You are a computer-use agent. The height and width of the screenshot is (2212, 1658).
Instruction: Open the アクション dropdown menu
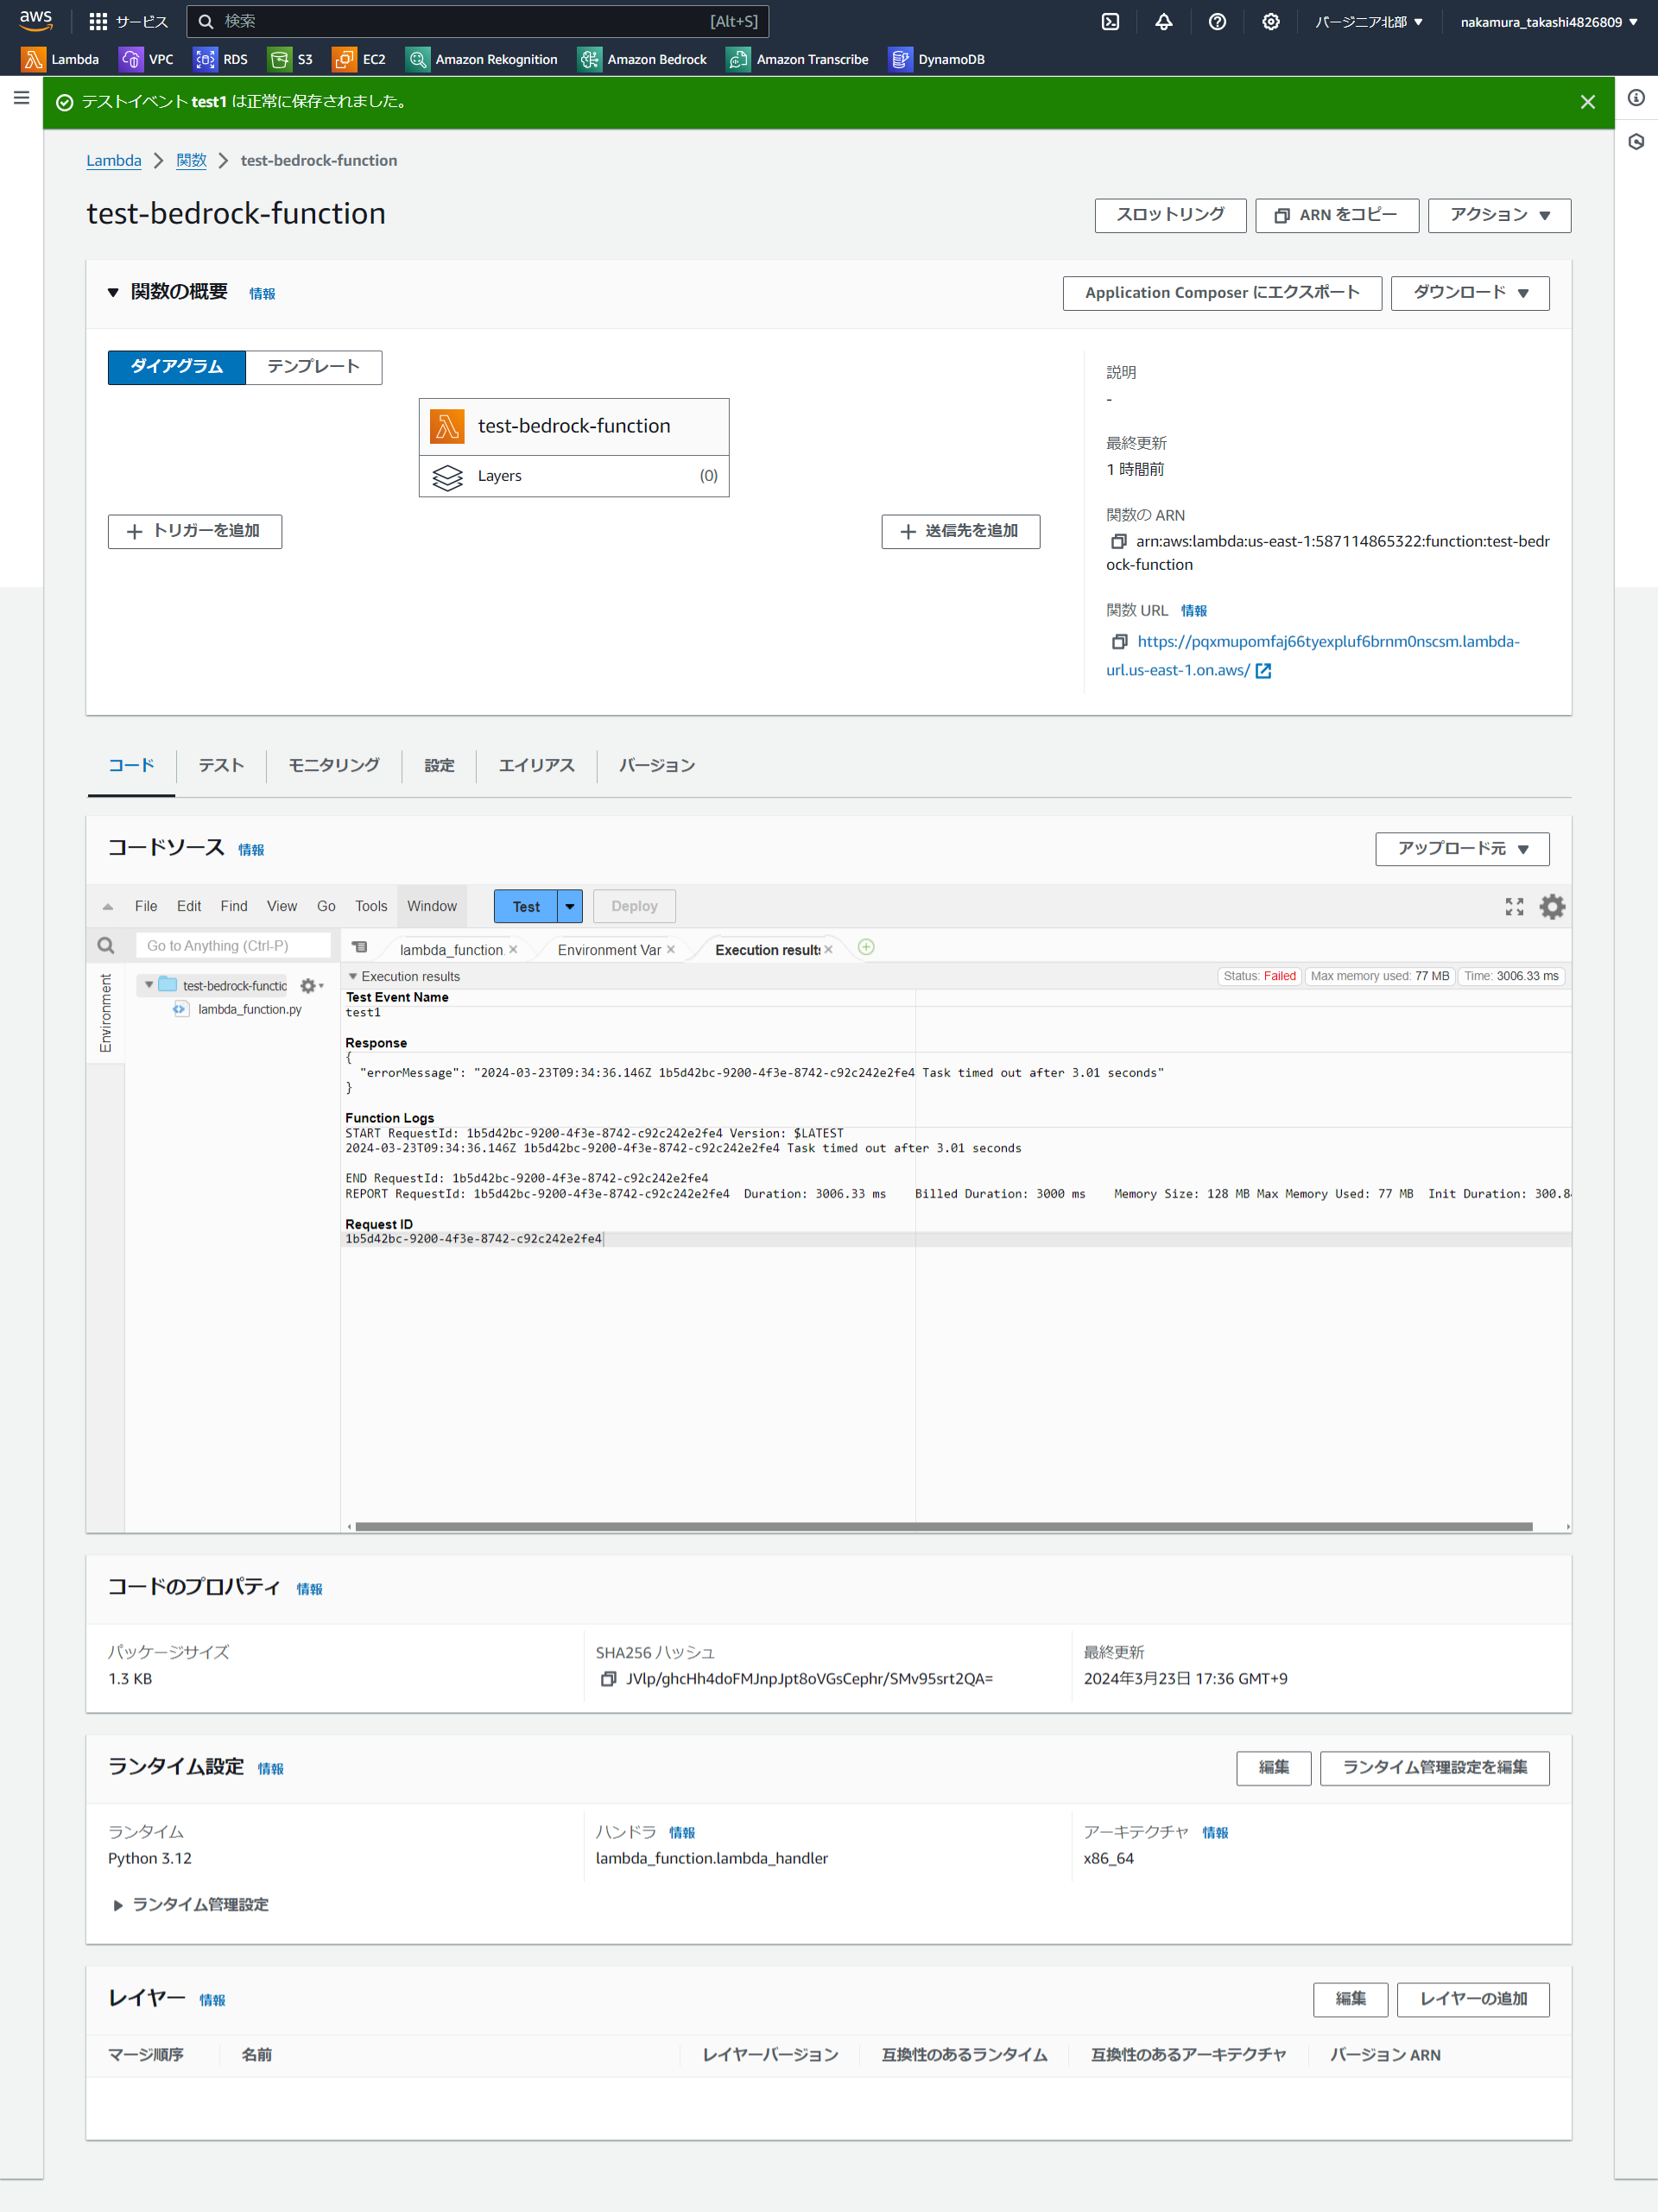tap(1498, 215)
